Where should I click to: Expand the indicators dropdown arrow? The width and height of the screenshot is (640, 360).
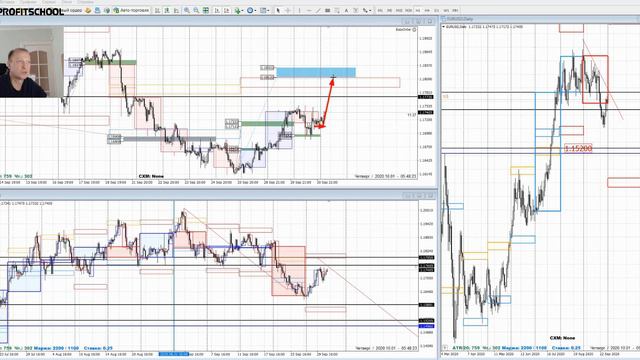242,10
